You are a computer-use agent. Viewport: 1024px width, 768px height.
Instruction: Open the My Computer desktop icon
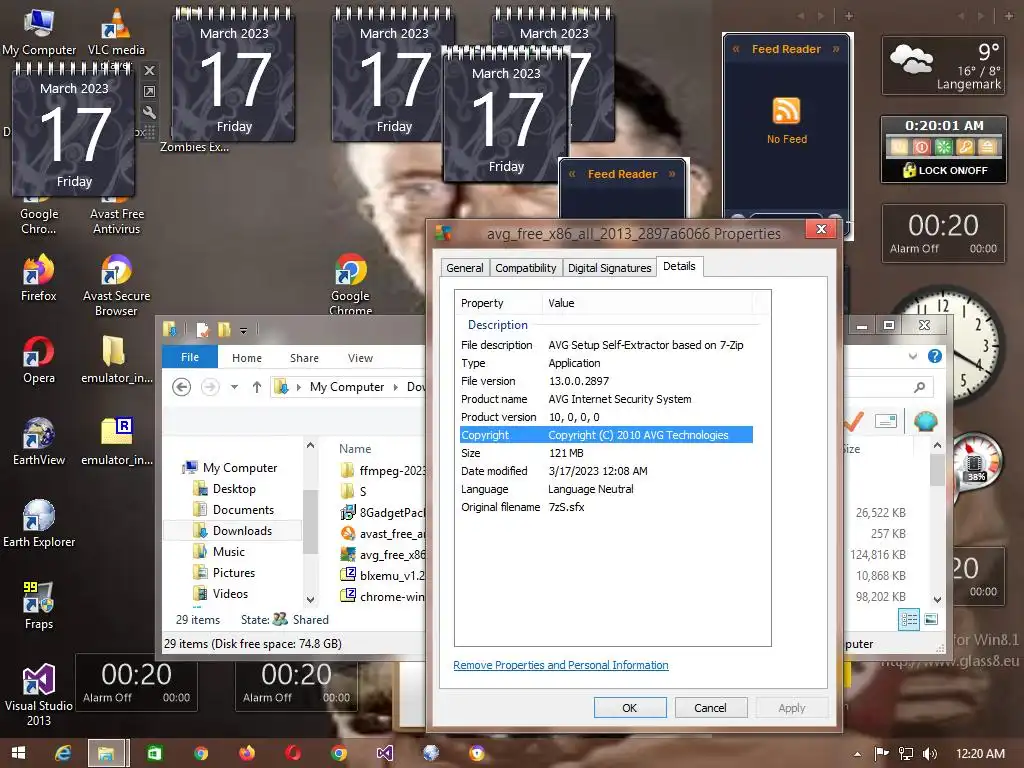pos(39,31)
